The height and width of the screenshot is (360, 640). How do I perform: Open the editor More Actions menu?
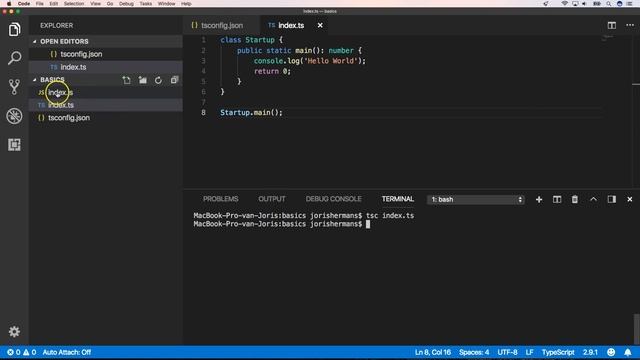click(630, 25)
